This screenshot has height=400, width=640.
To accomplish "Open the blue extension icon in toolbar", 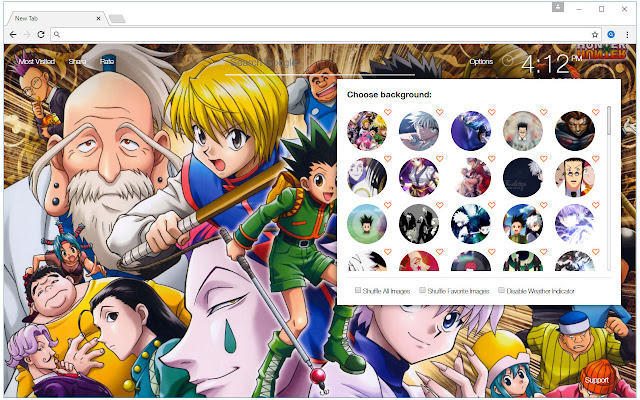I will coord(611,35).
